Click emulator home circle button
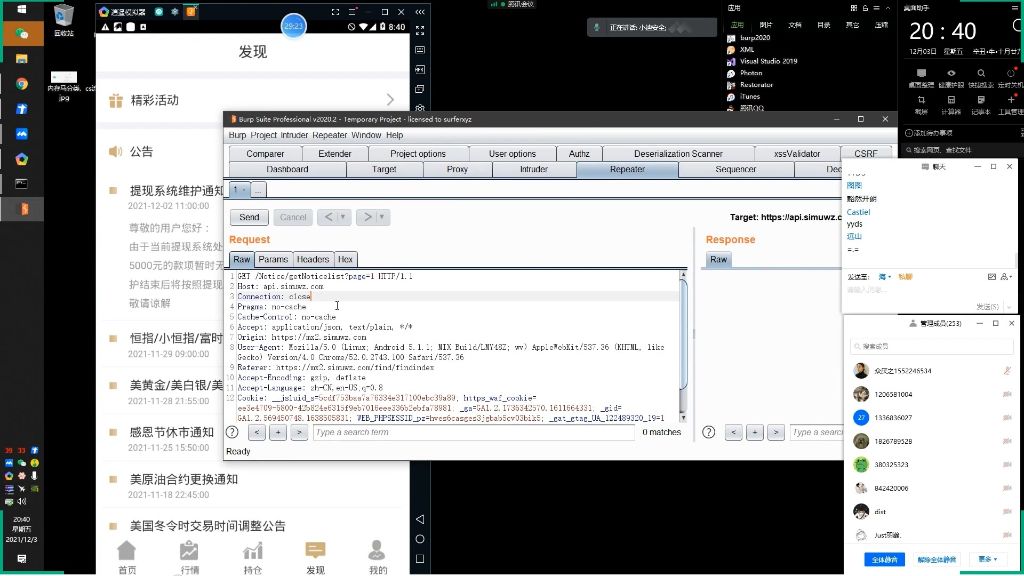Screen dimensions: 1024x576 pos(420,539)
